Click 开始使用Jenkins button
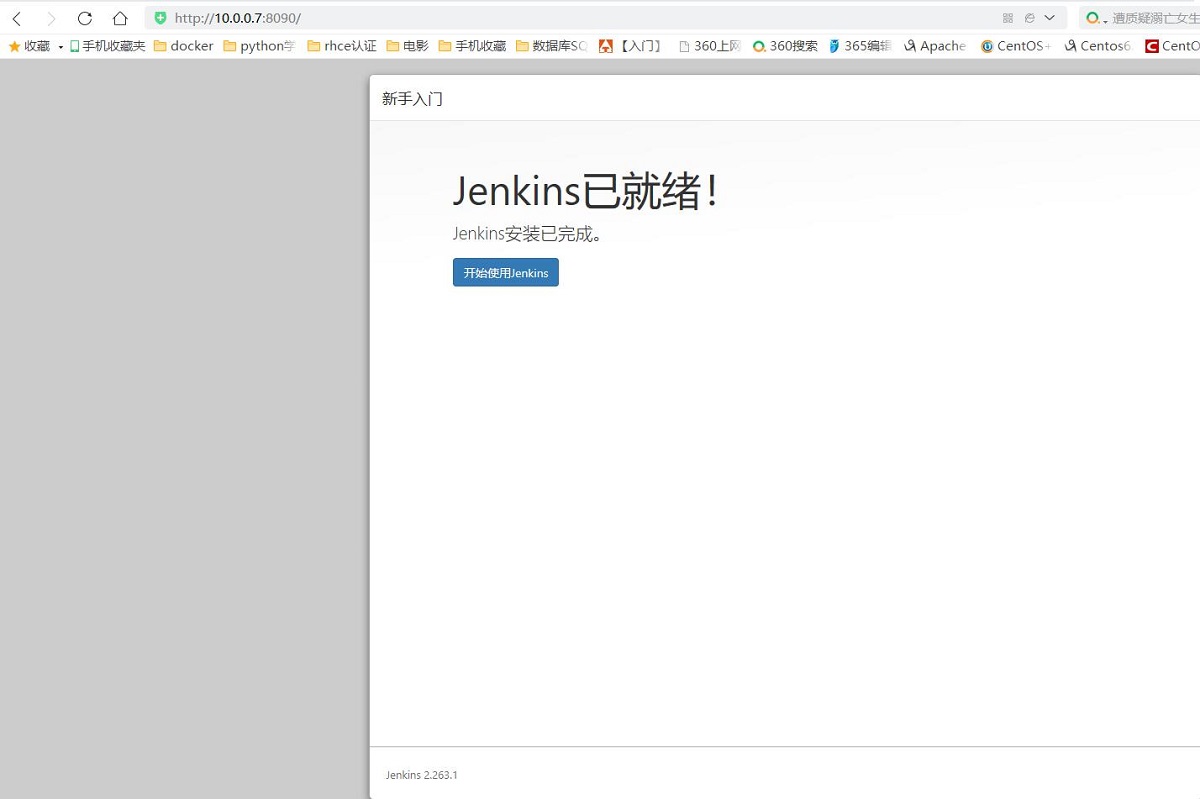This screenshot has width=1200, height=799. click(x=506, y=273)
